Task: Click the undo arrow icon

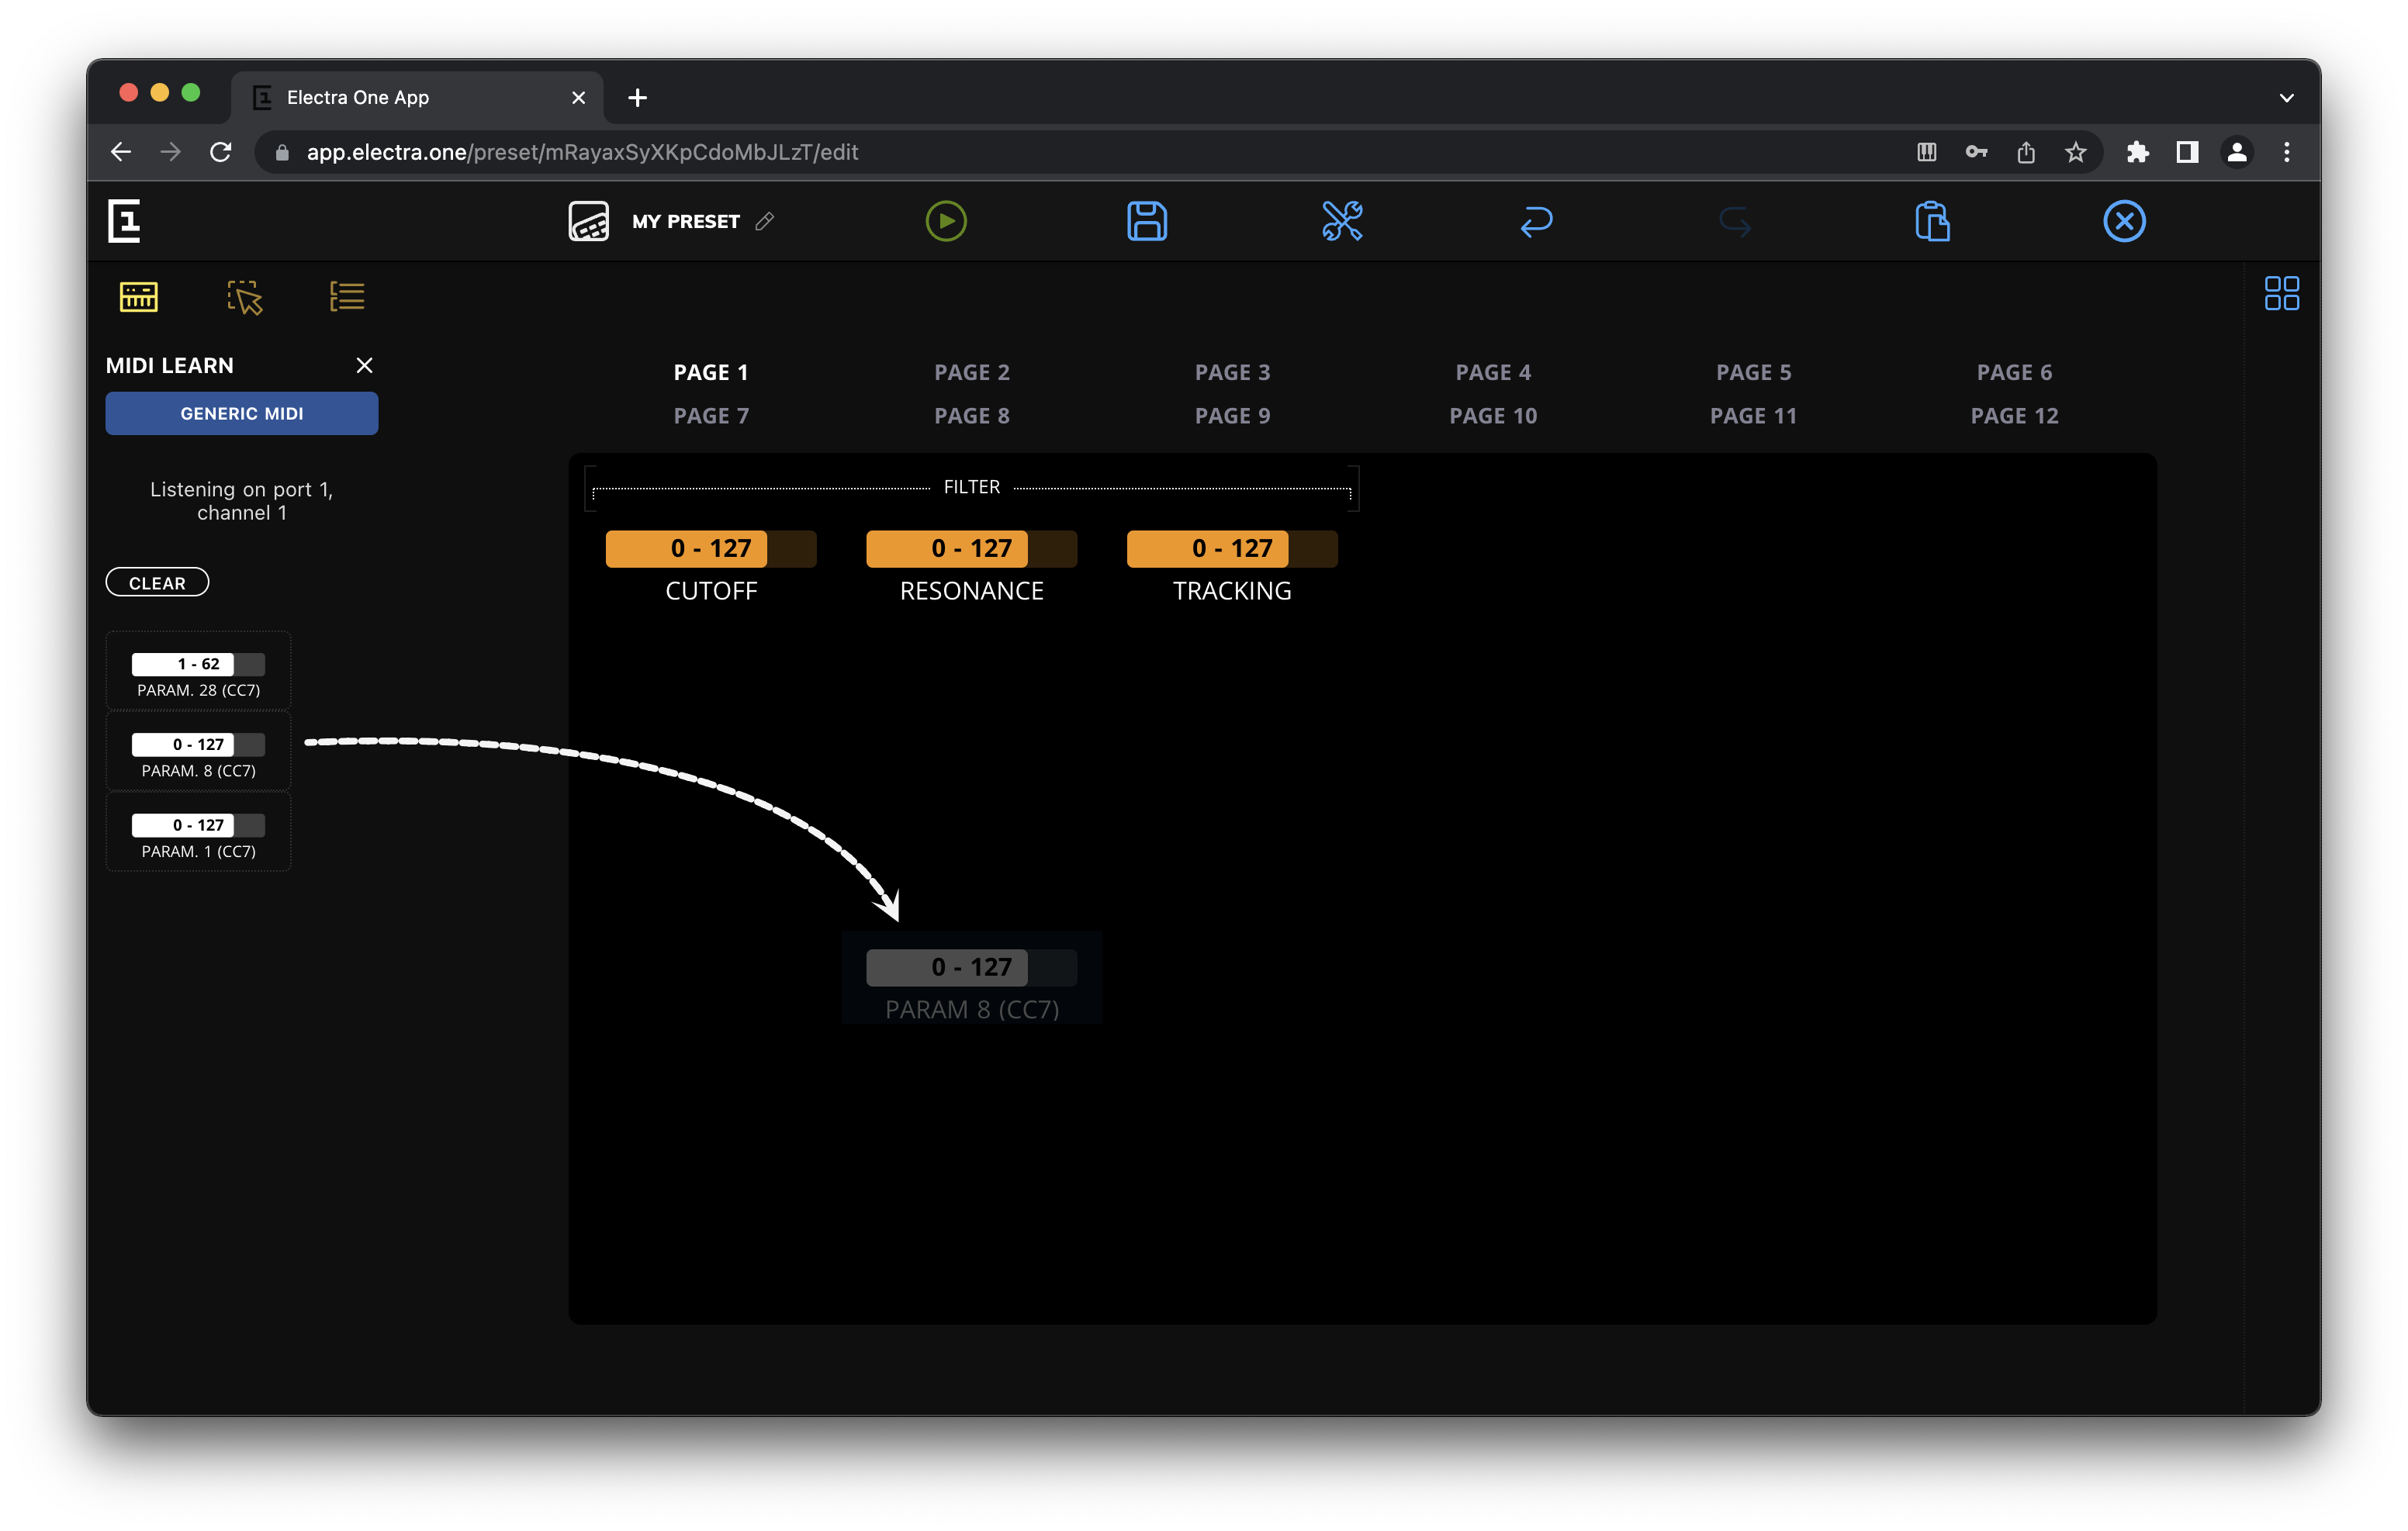Action: click(1536, 221)
